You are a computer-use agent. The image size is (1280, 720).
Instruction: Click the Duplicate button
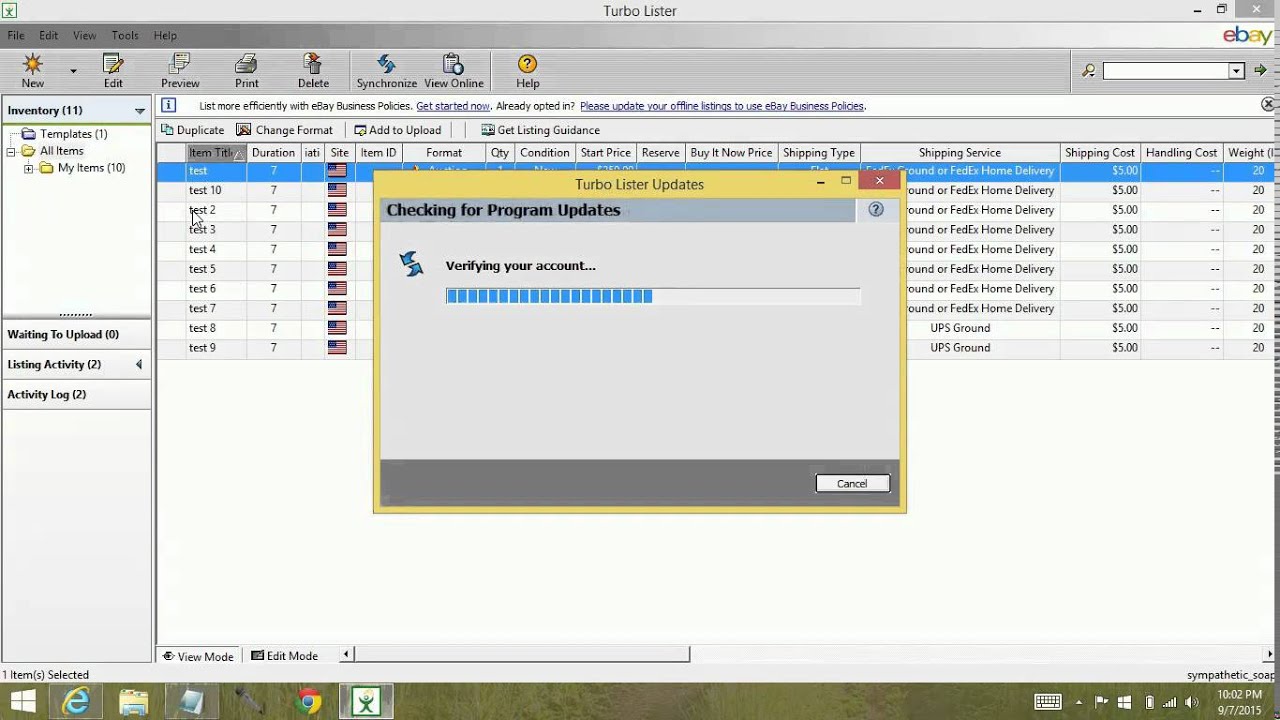(192, 130)
